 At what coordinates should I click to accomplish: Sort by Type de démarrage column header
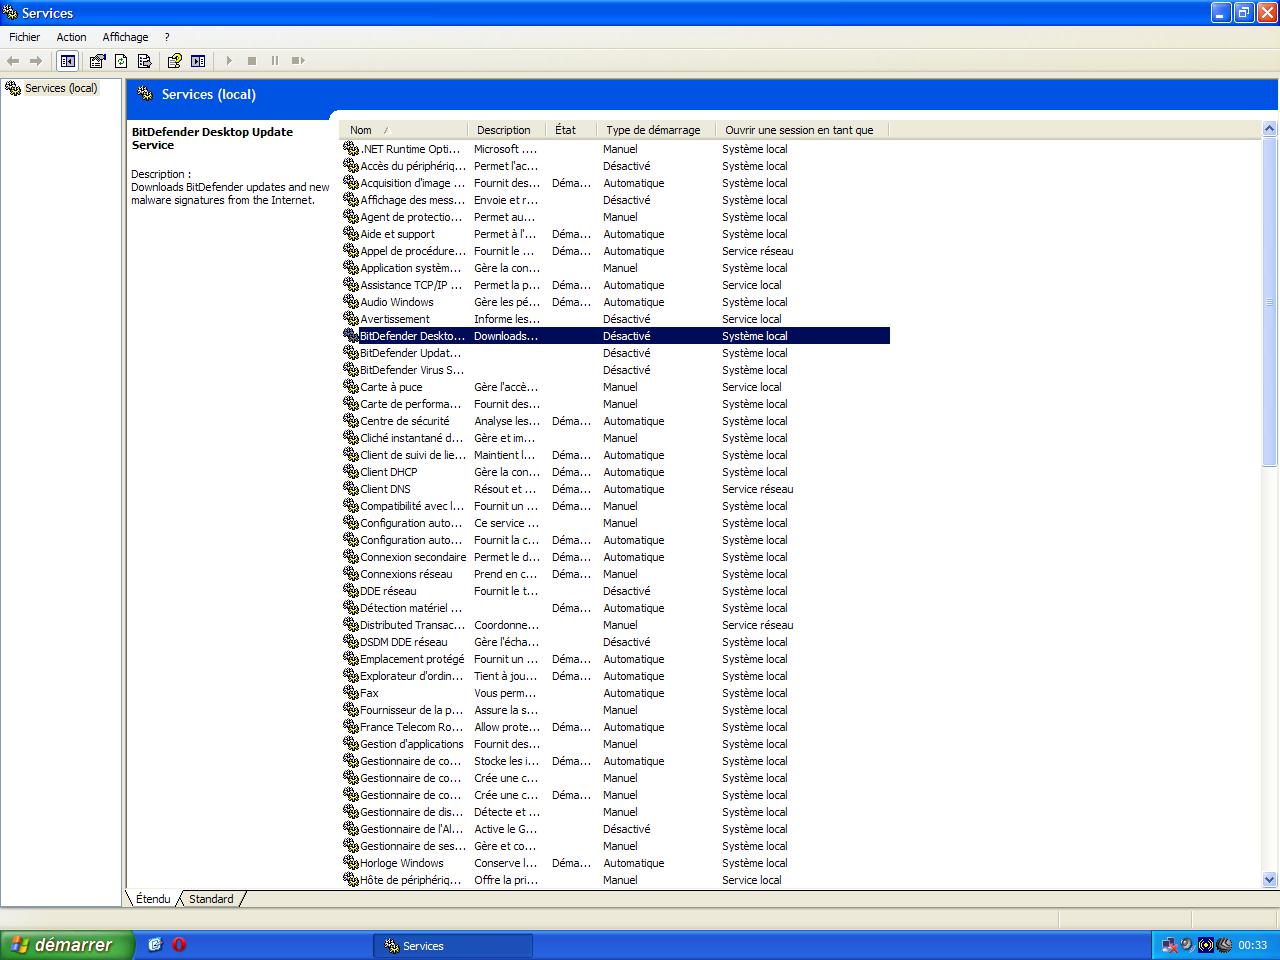tap(656, 130)
